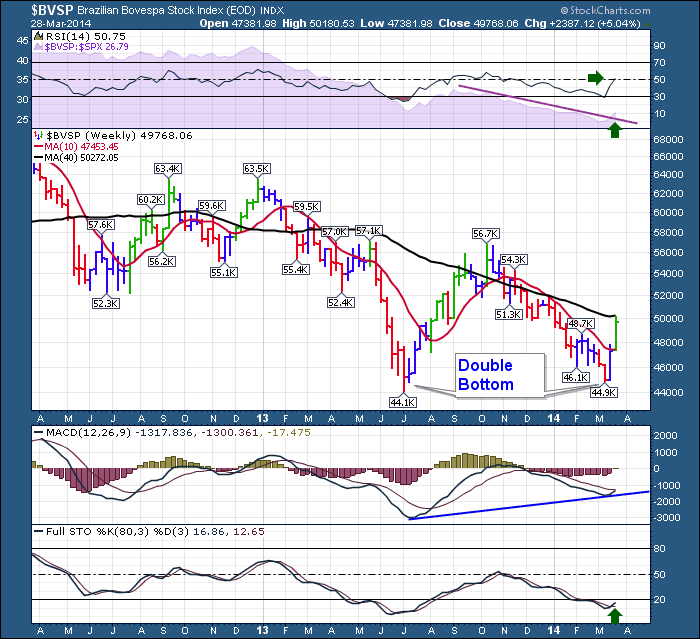The image size is (700, 639).
Task: Click the 90 RSI axis label
Action: pyautogui.click(x=659, y=46)
